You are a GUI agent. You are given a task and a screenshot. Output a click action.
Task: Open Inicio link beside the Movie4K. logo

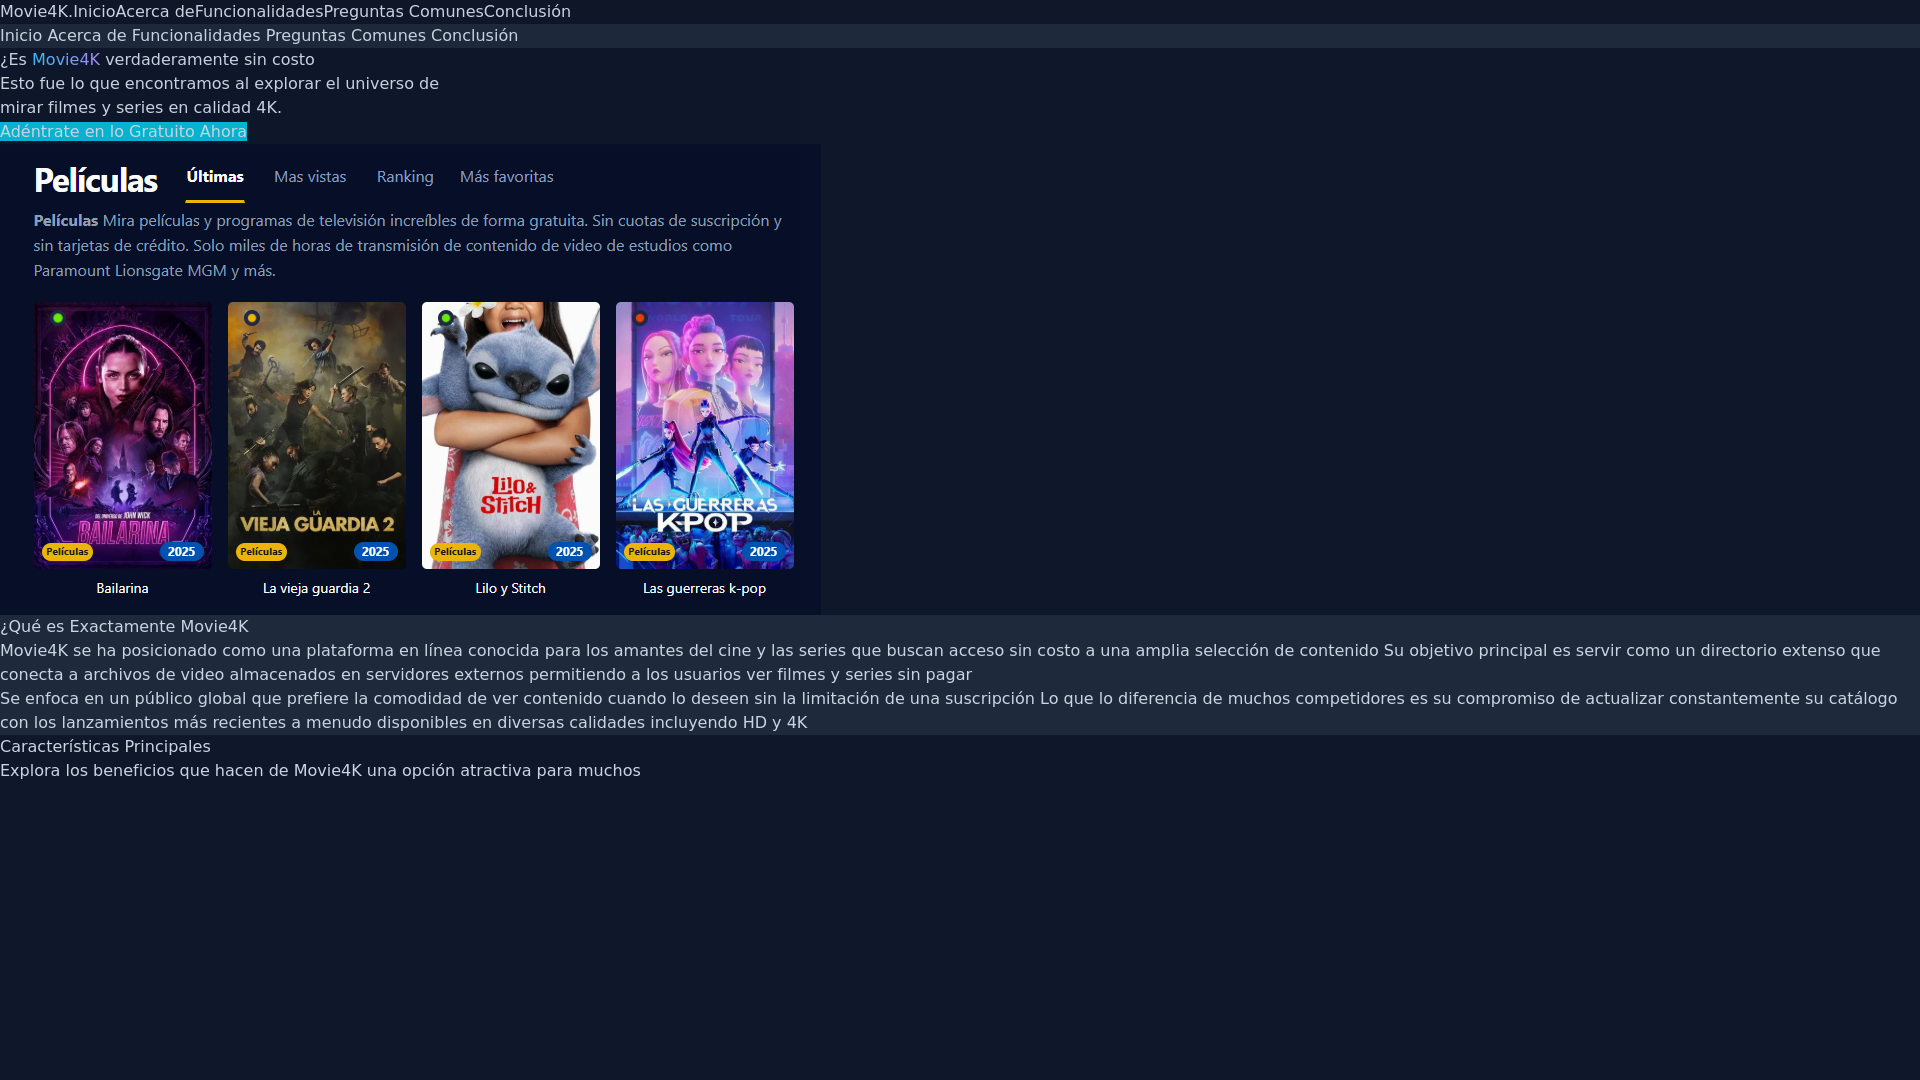pyautogui.click(x=94, y=12)
